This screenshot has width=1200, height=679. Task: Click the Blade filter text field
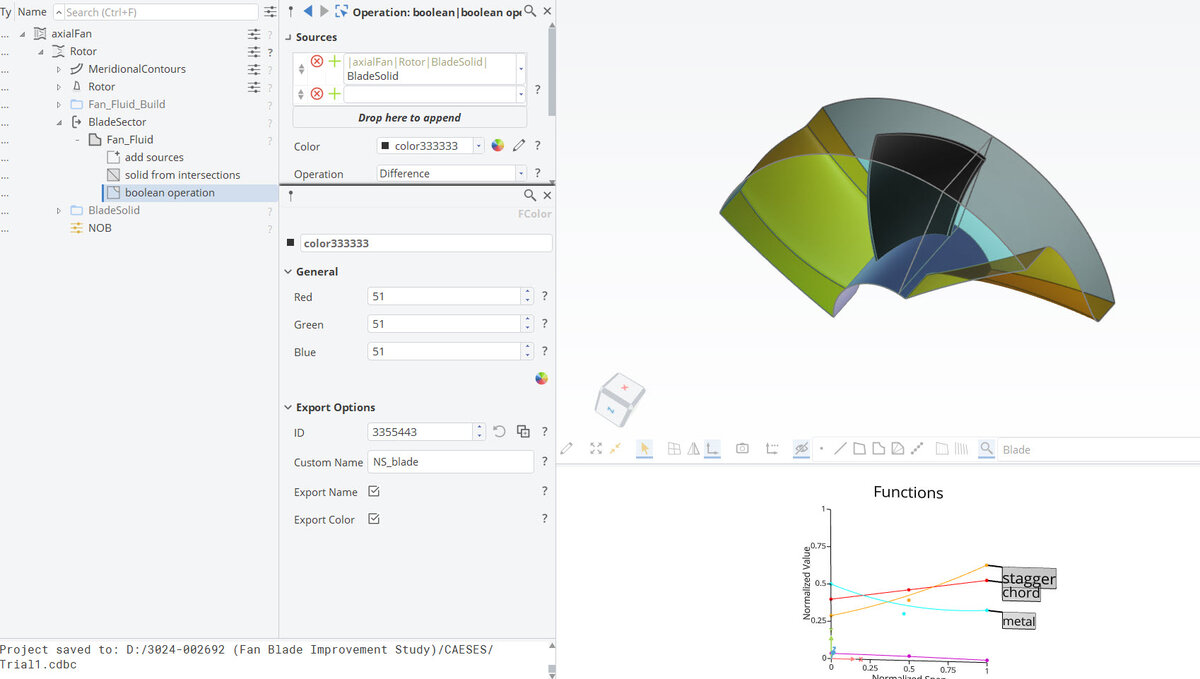1098,449
